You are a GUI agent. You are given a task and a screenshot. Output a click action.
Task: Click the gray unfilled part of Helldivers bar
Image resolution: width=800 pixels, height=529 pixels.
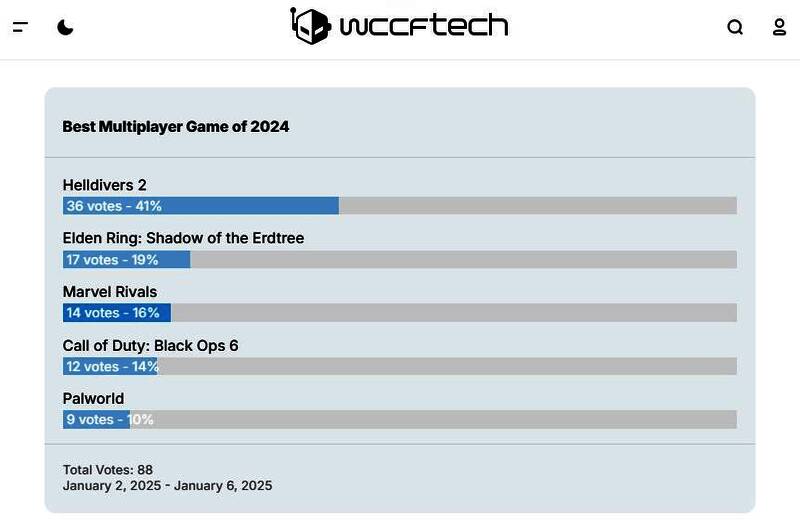[x=540, y=206]
